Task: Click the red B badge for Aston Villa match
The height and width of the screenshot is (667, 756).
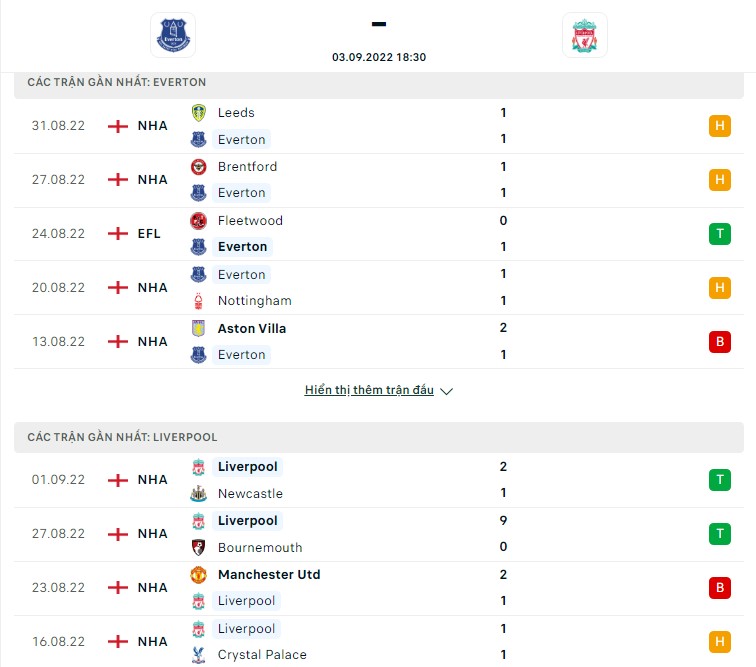Action: click(719, 342)
